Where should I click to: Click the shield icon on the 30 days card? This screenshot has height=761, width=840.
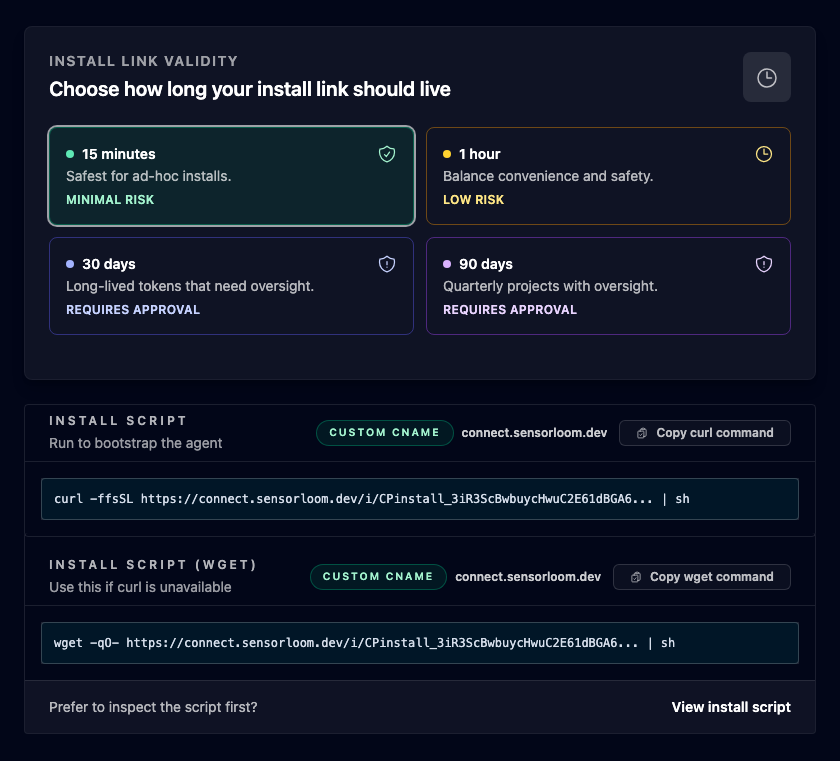pyautogui.click(x=387, y=264)
